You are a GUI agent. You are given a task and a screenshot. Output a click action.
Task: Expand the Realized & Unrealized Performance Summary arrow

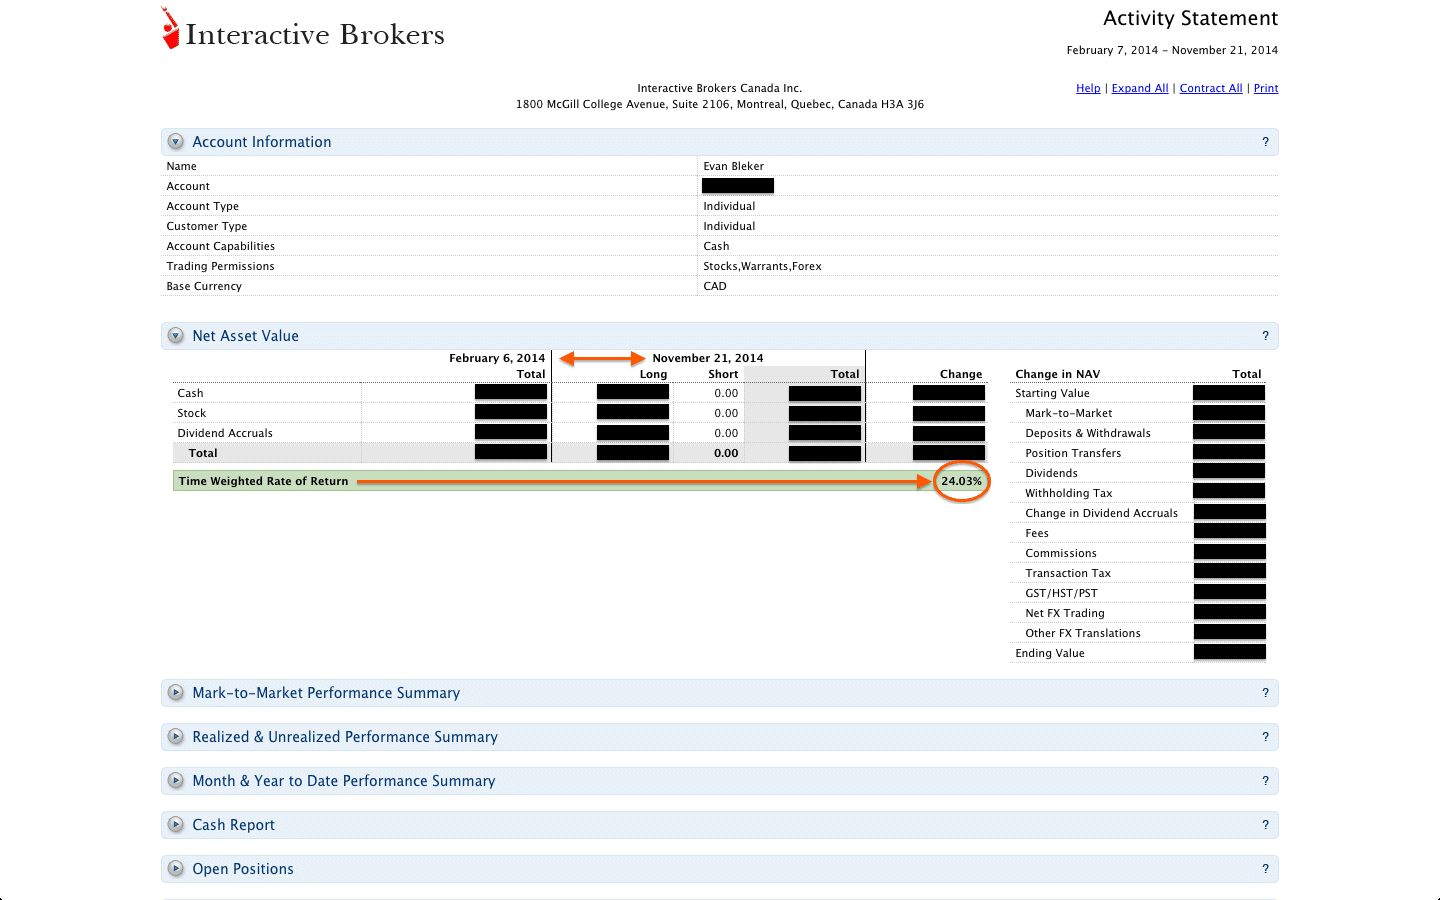point(176,736)
